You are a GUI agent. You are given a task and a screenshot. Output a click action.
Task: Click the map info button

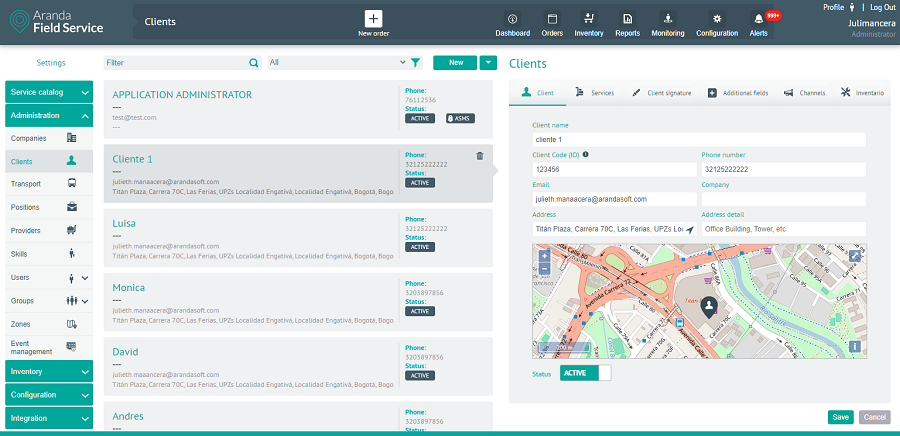tap(855, 347)
